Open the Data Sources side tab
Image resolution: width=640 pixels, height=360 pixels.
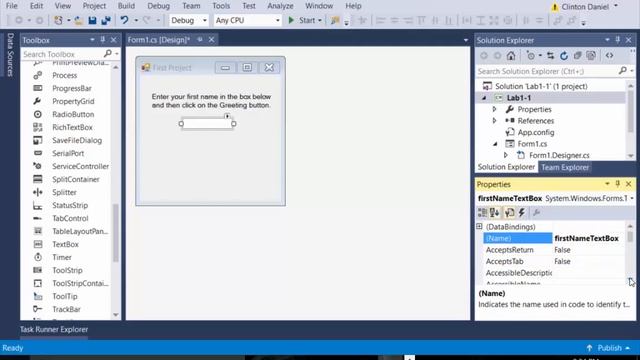pyautogui.click(x=10, y=55)
